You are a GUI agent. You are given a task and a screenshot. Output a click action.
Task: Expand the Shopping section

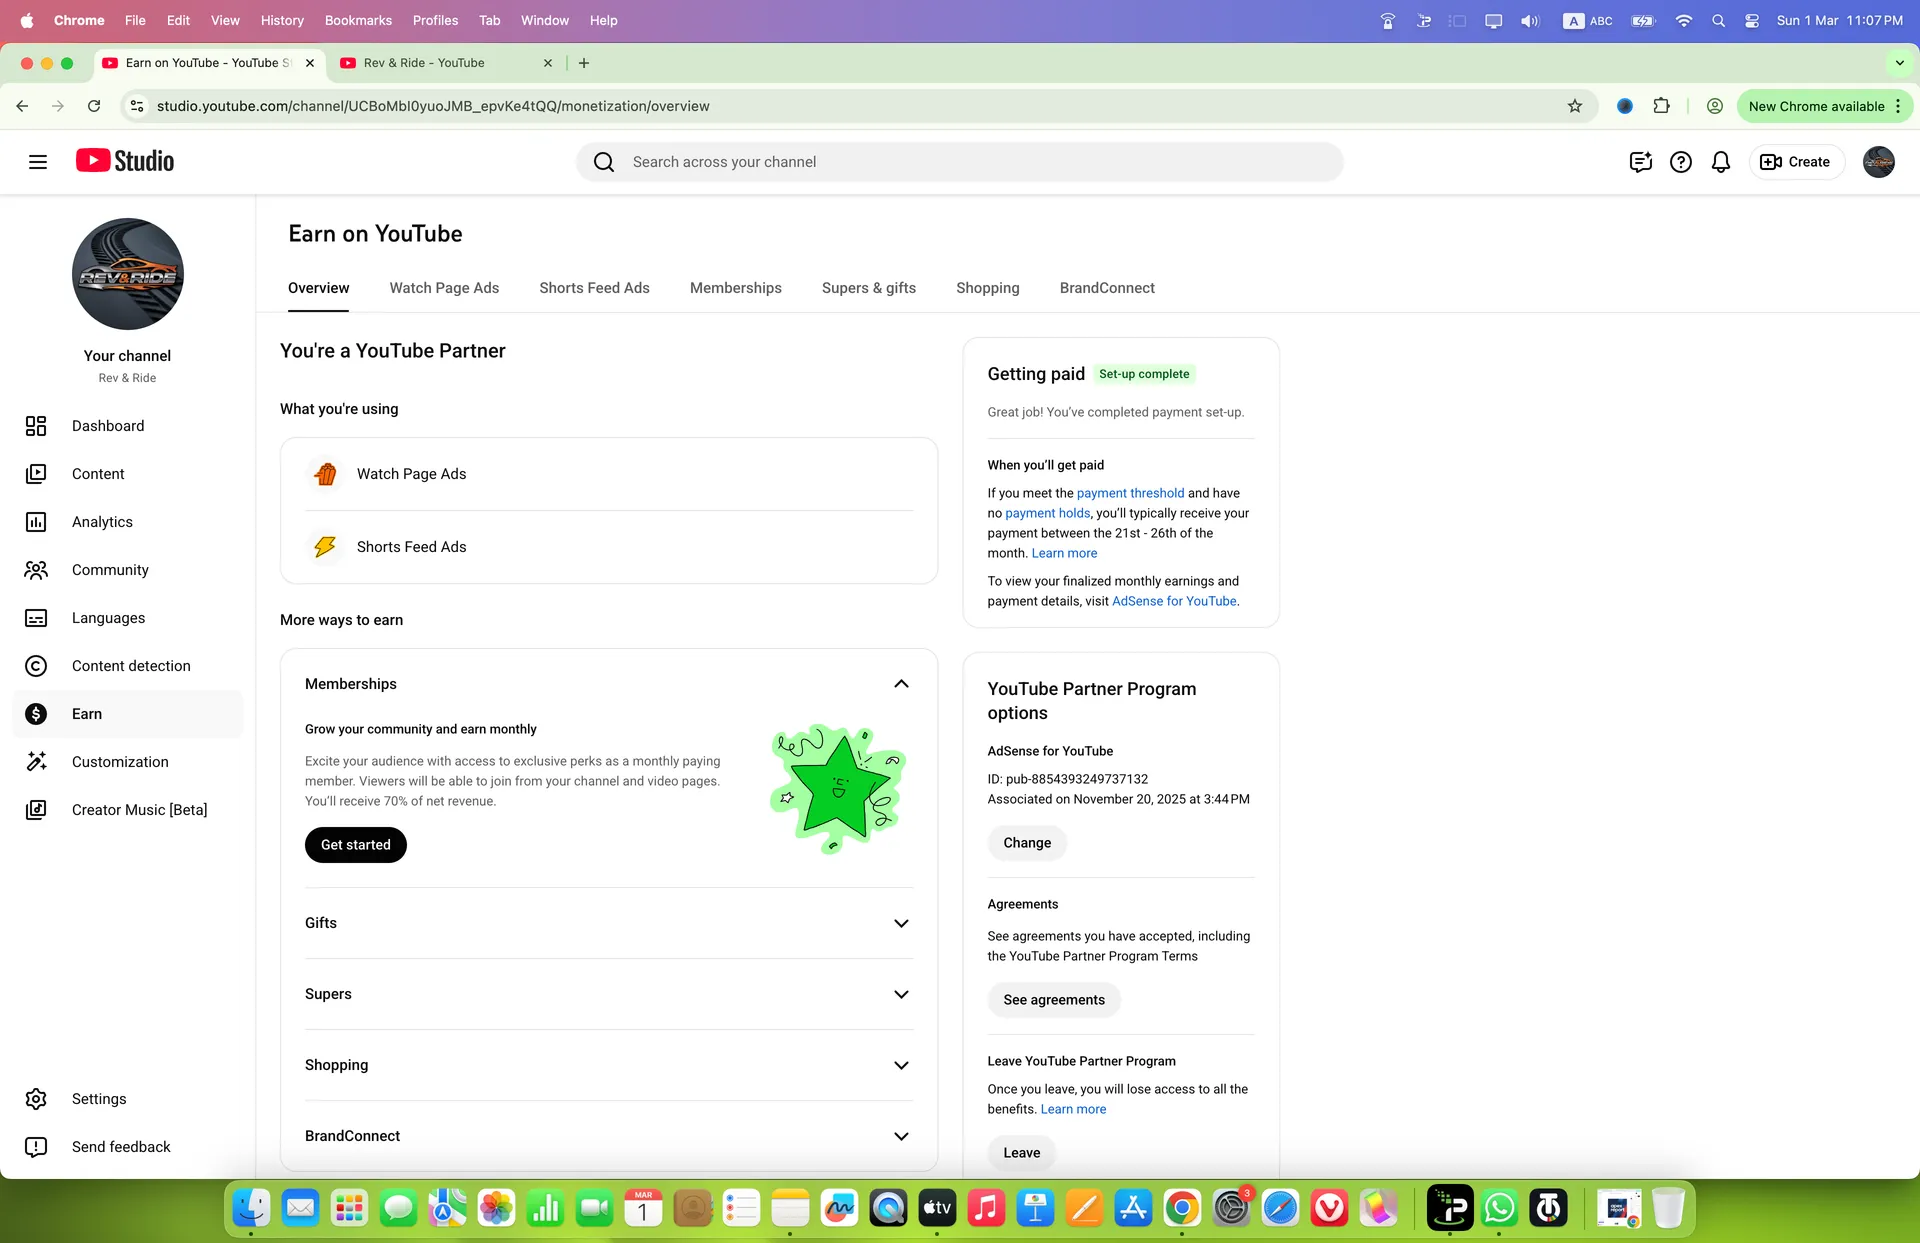[901, 1065]
